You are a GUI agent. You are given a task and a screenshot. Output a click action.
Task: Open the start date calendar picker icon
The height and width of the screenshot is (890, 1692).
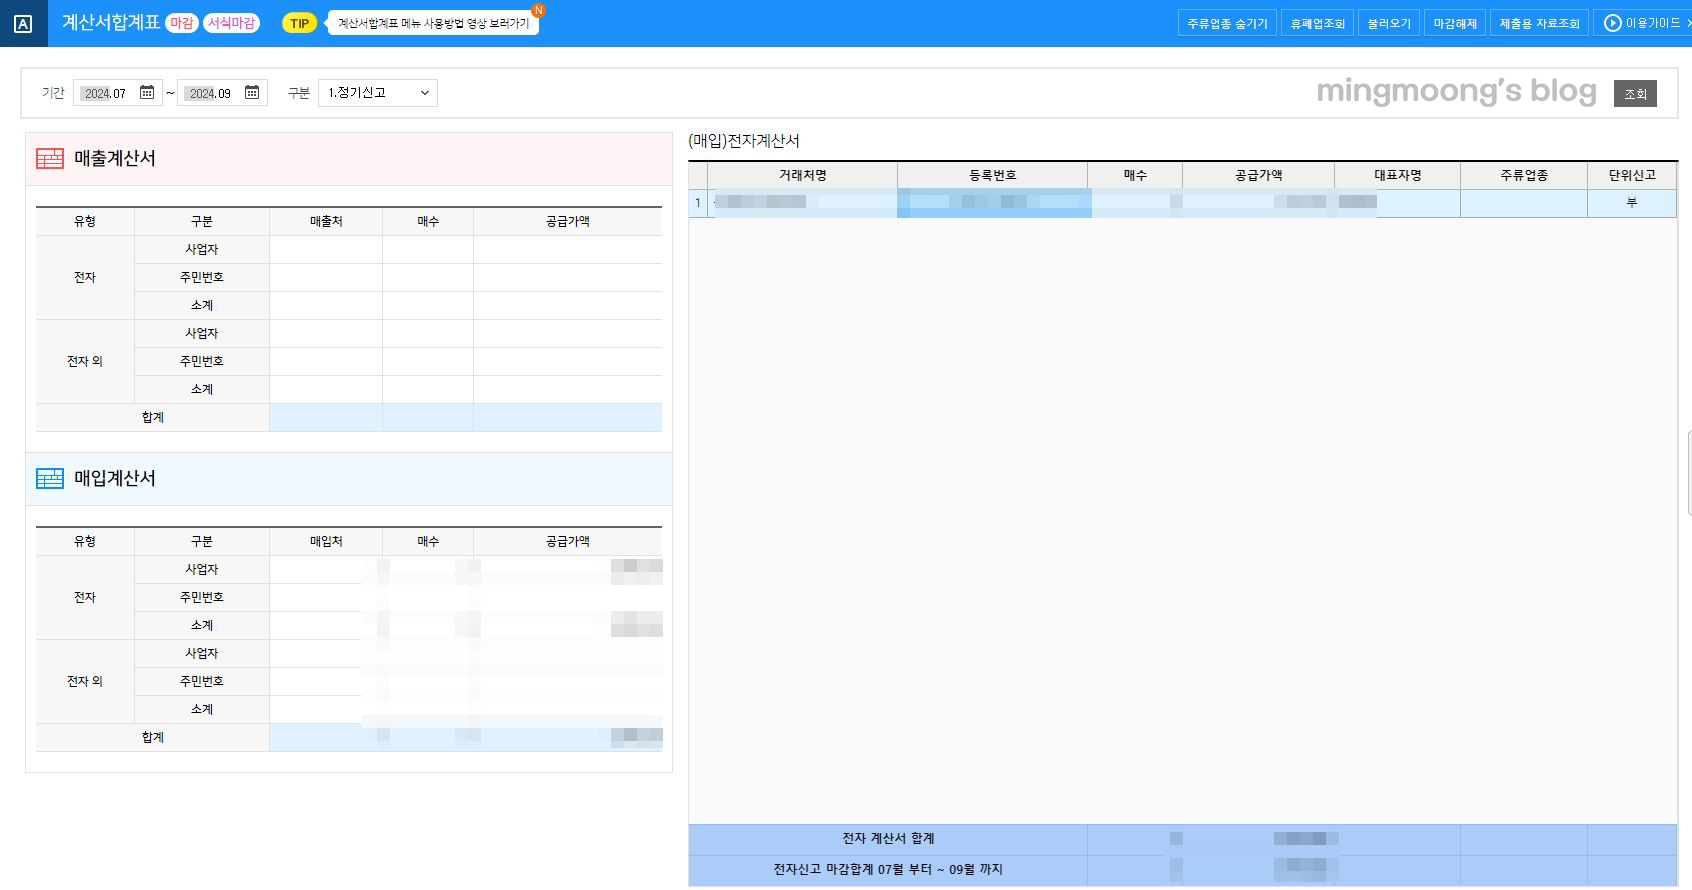[x=147, y=92]
